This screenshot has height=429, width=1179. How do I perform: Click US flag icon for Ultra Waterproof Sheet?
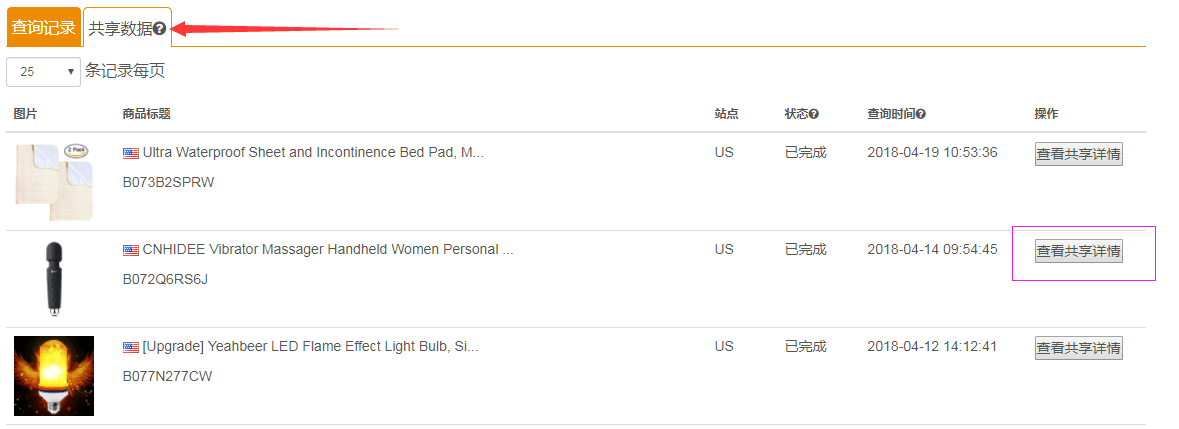tap(131, 153)
